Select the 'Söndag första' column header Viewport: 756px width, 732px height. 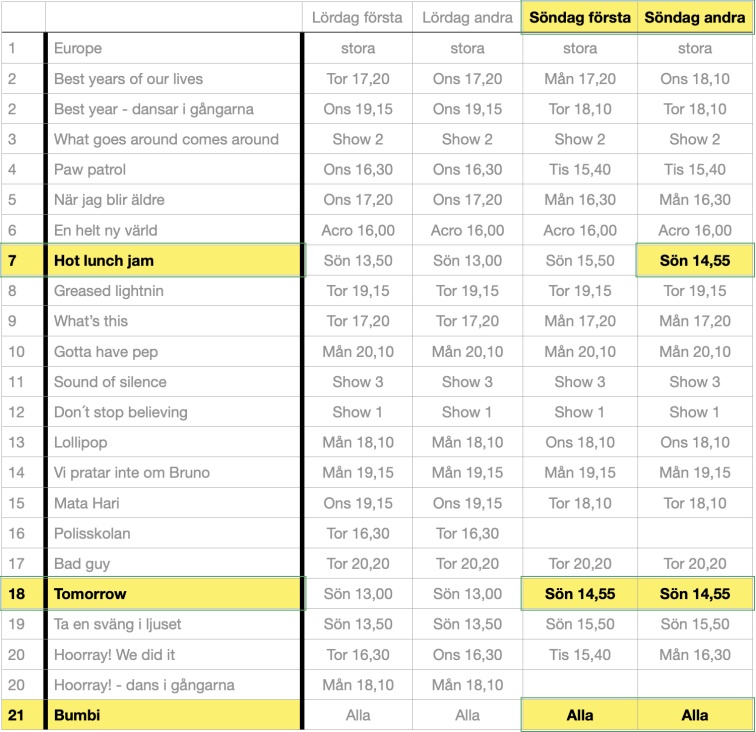point(580,18)
